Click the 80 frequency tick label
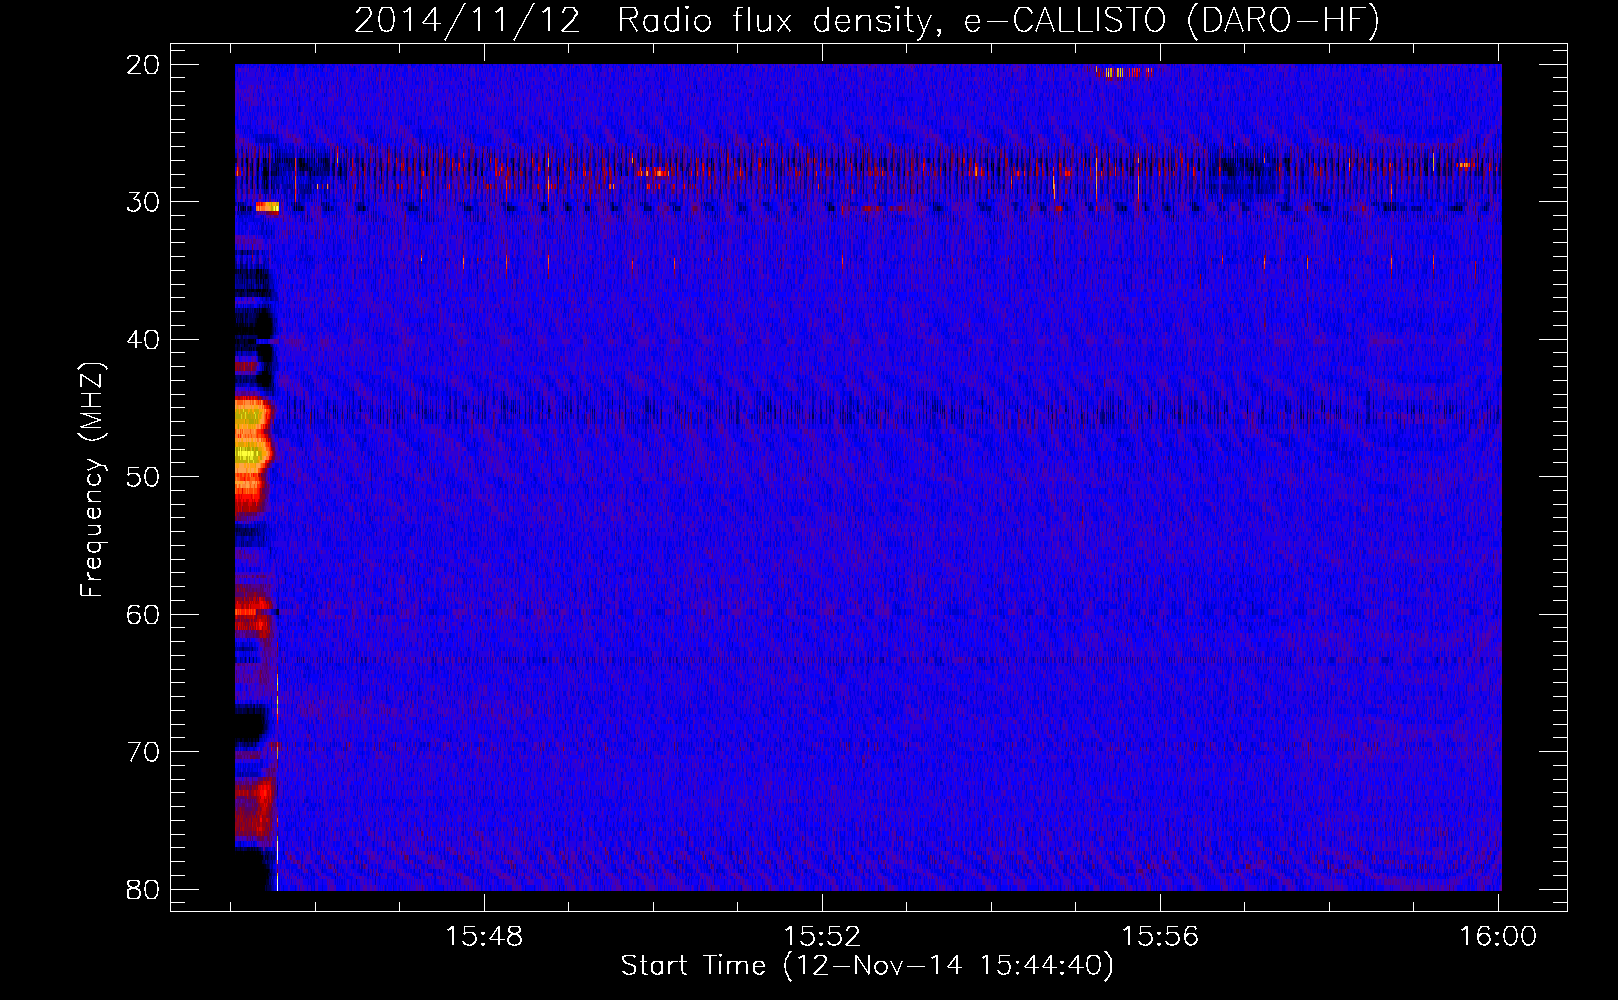Screen dimensions: 1618x1000 143,889
